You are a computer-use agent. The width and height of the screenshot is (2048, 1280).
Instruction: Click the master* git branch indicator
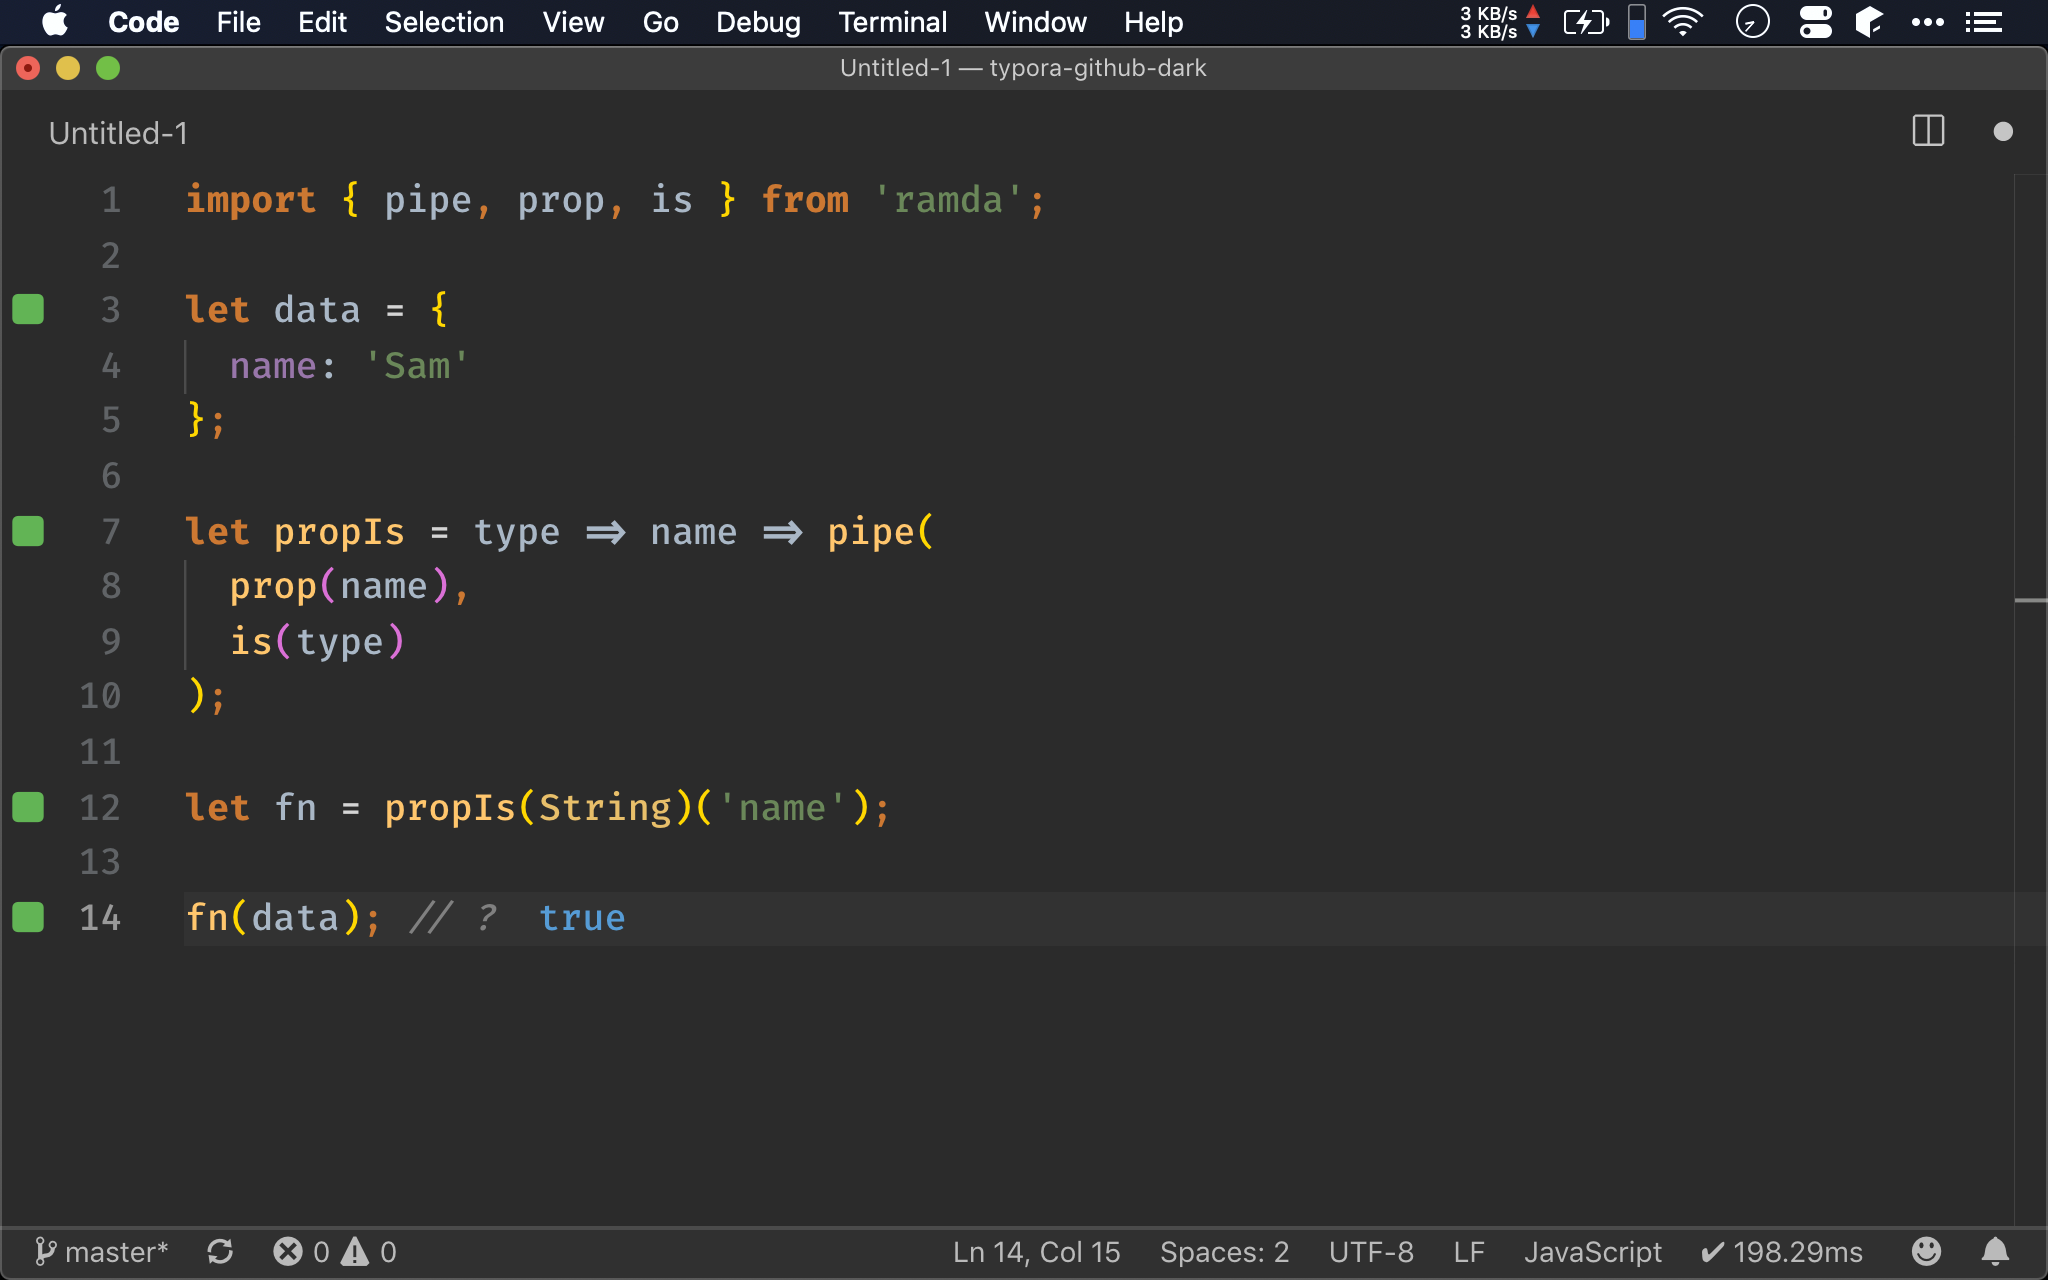pos(101,1252)
